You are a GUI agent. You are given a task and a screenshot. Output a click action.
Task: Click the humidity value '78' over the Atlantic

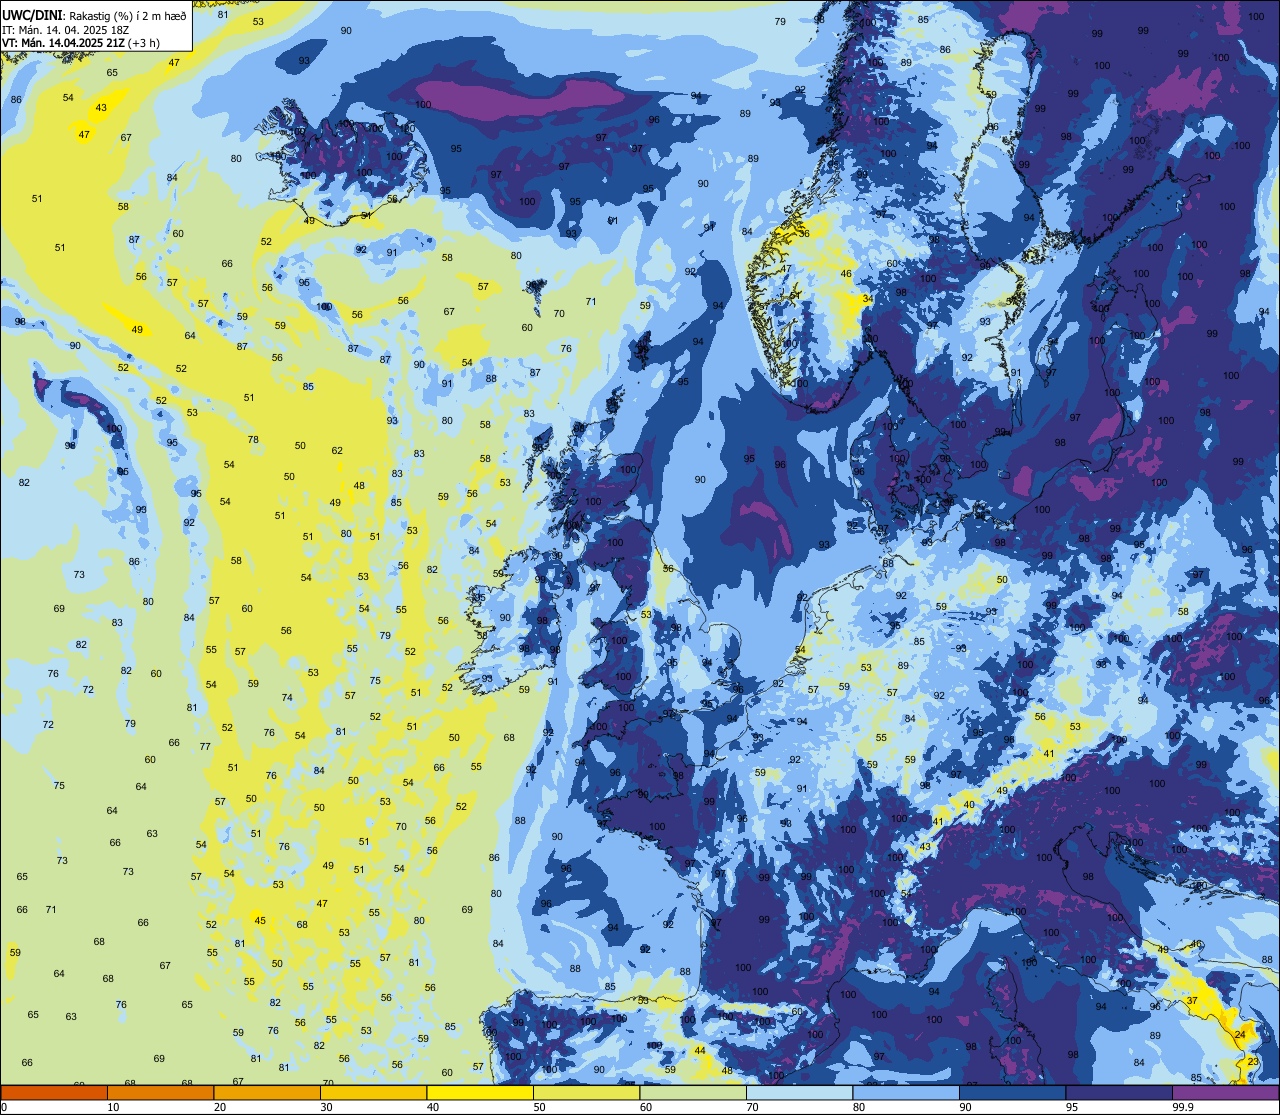coord(253,440)
